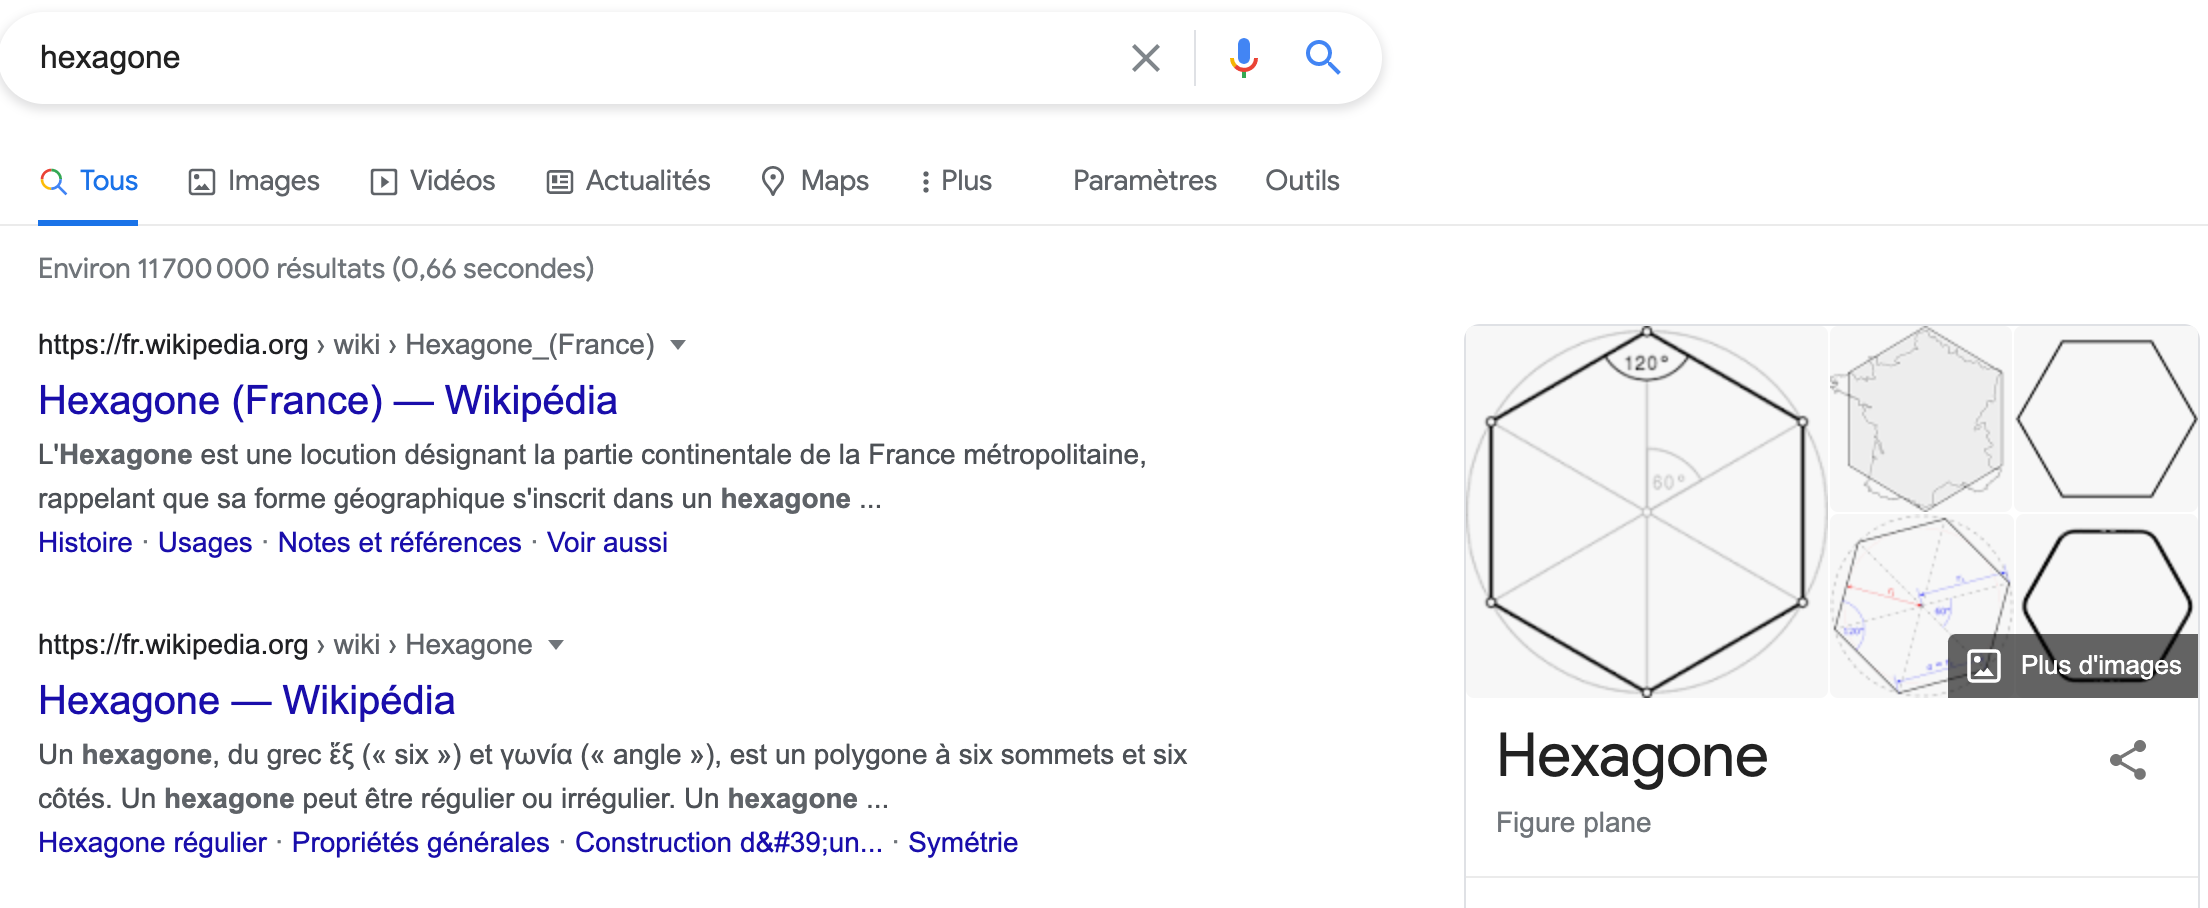
Task: Click the large hexagon 120° thumbnail
Action: click(1646, 510)
